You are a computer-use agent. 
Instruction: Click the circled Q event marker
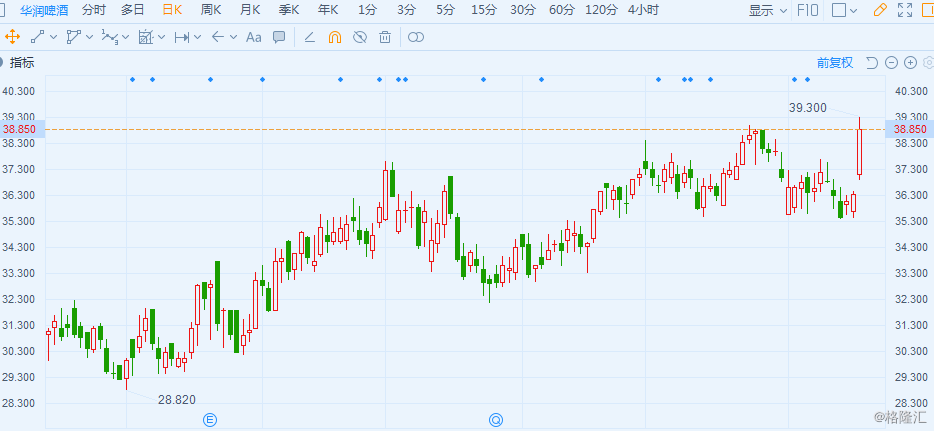(x=496, y=420)
